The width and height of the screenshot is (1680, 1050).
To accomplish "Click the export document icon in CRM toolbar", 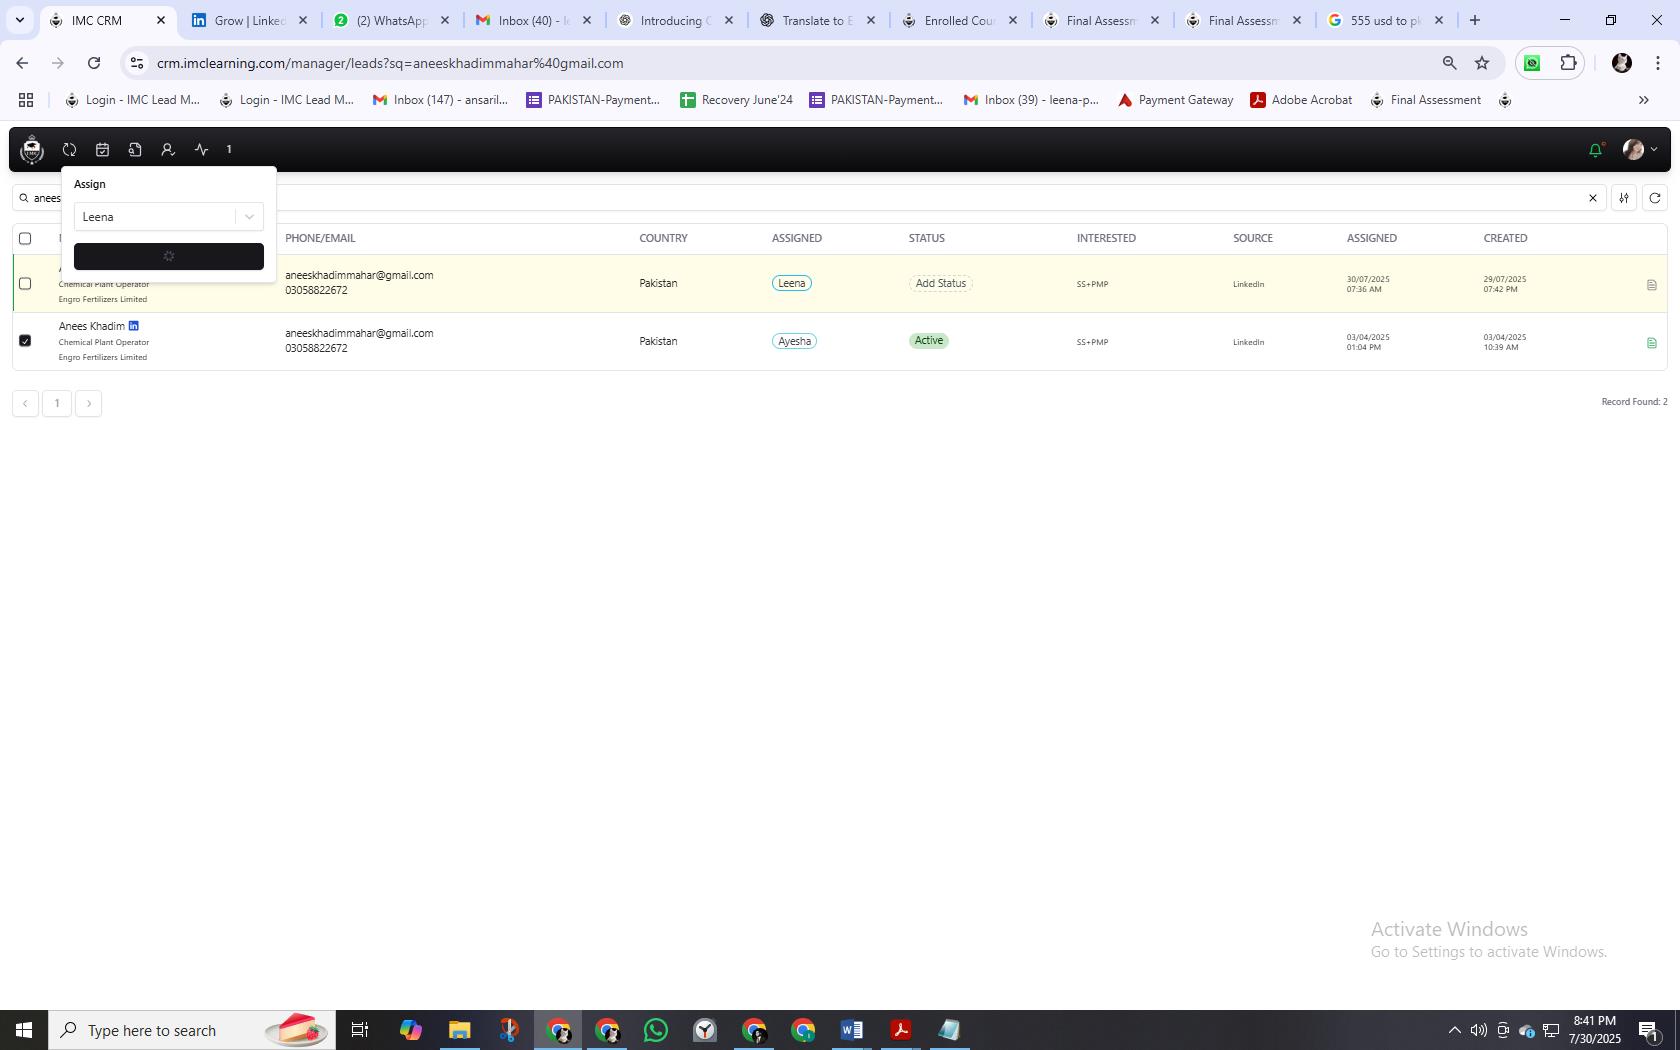I will pos(135,150).
